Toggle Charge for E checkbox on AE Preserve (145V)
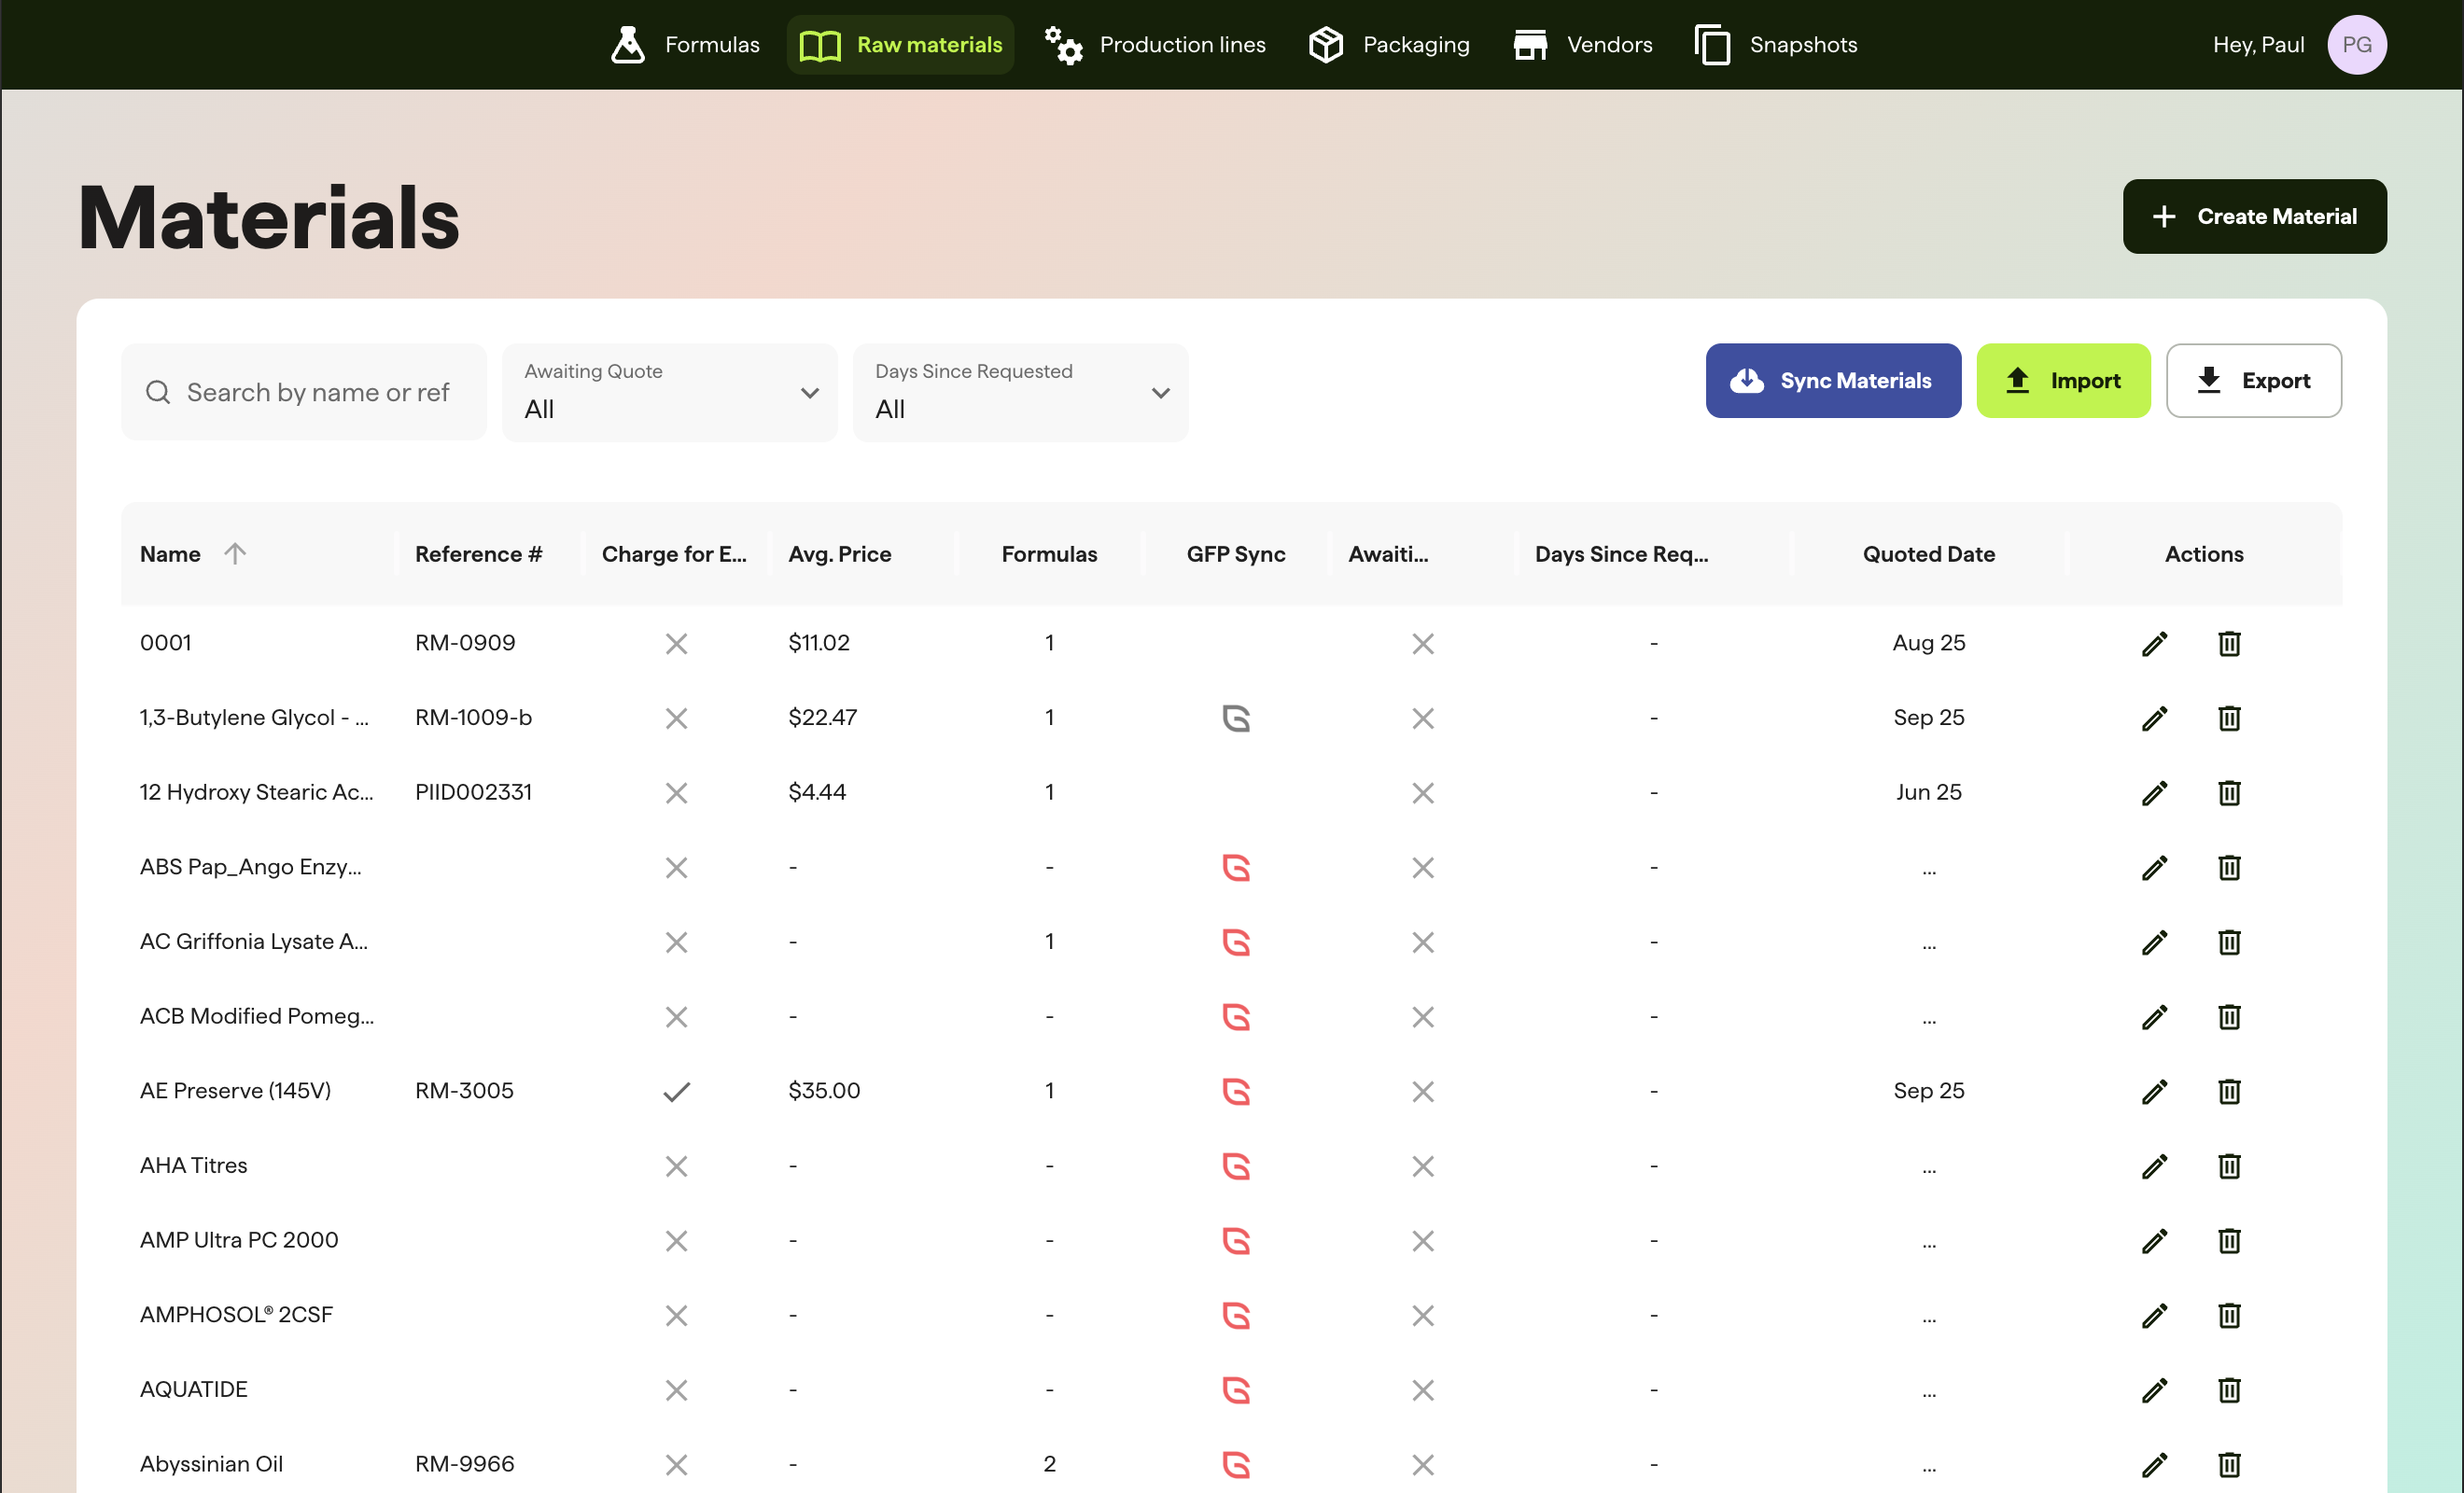 [677, 1091]
